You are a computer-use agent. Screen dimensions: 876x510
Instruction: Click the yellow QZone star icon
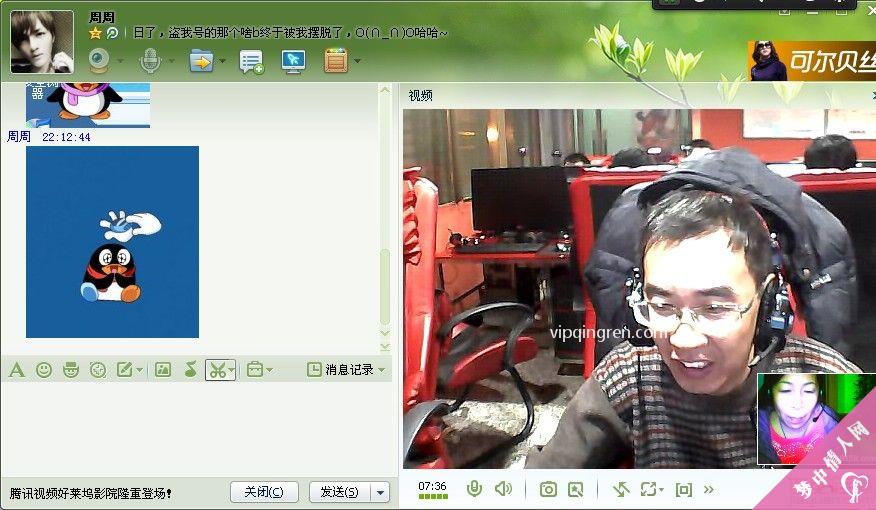coord(96,33)
